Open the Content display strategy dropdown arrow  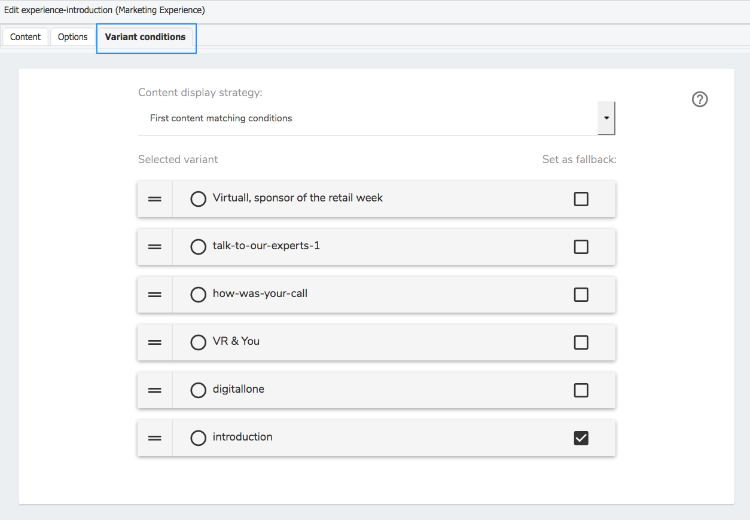click(606, 118)
